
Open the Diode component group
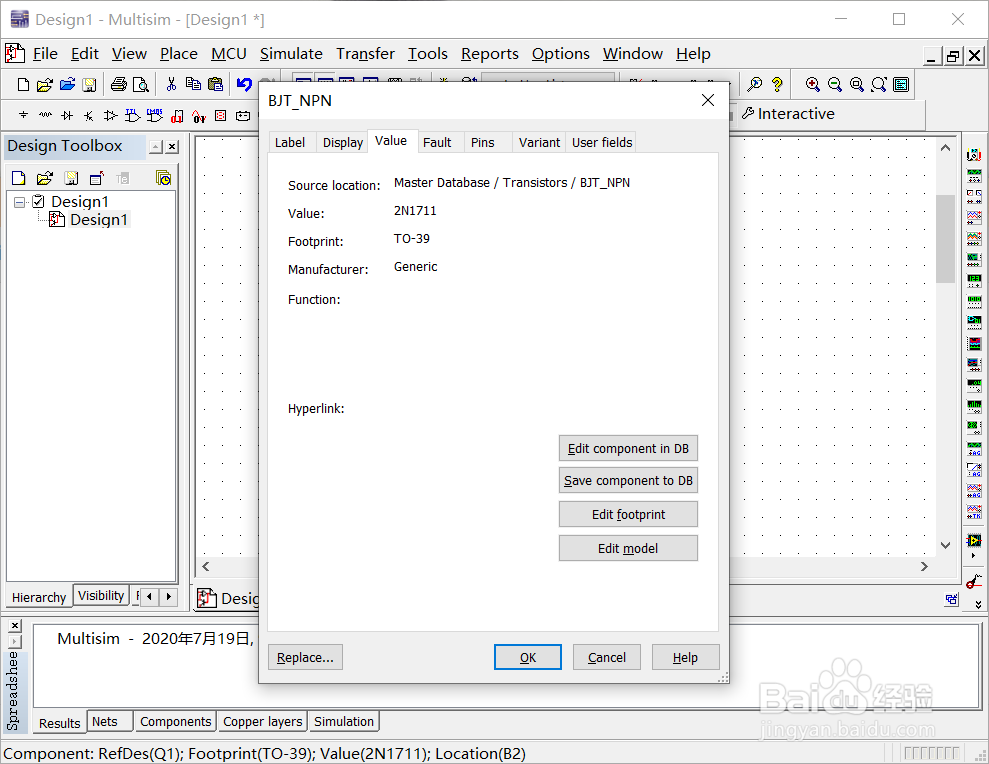[67, 115]
